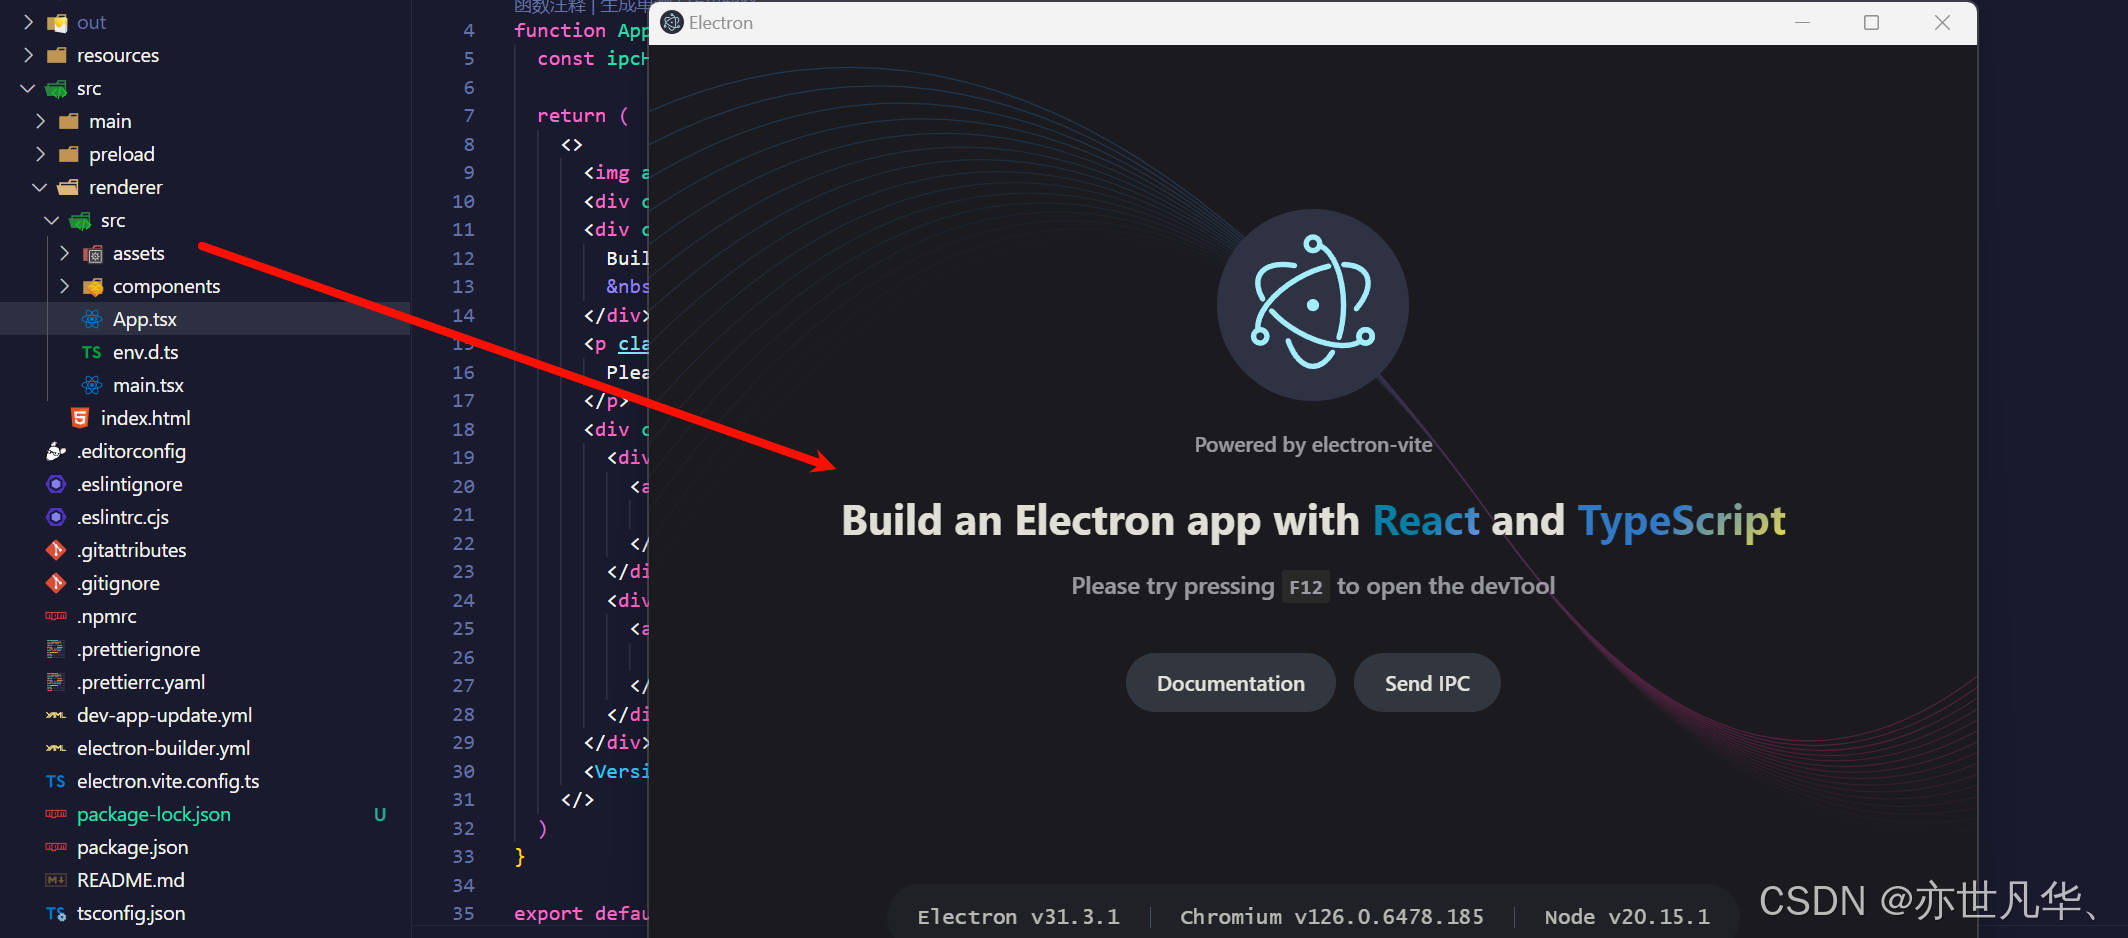
Task: Expand the resources folder chevron
Action: coord(28,55)
